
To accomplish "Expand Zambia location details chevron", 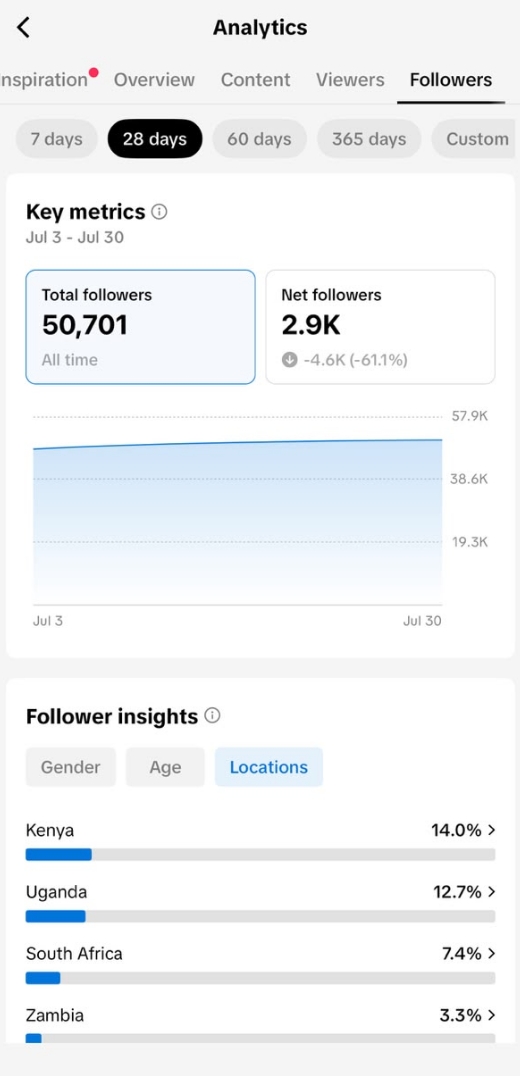I will [491, 1016].
